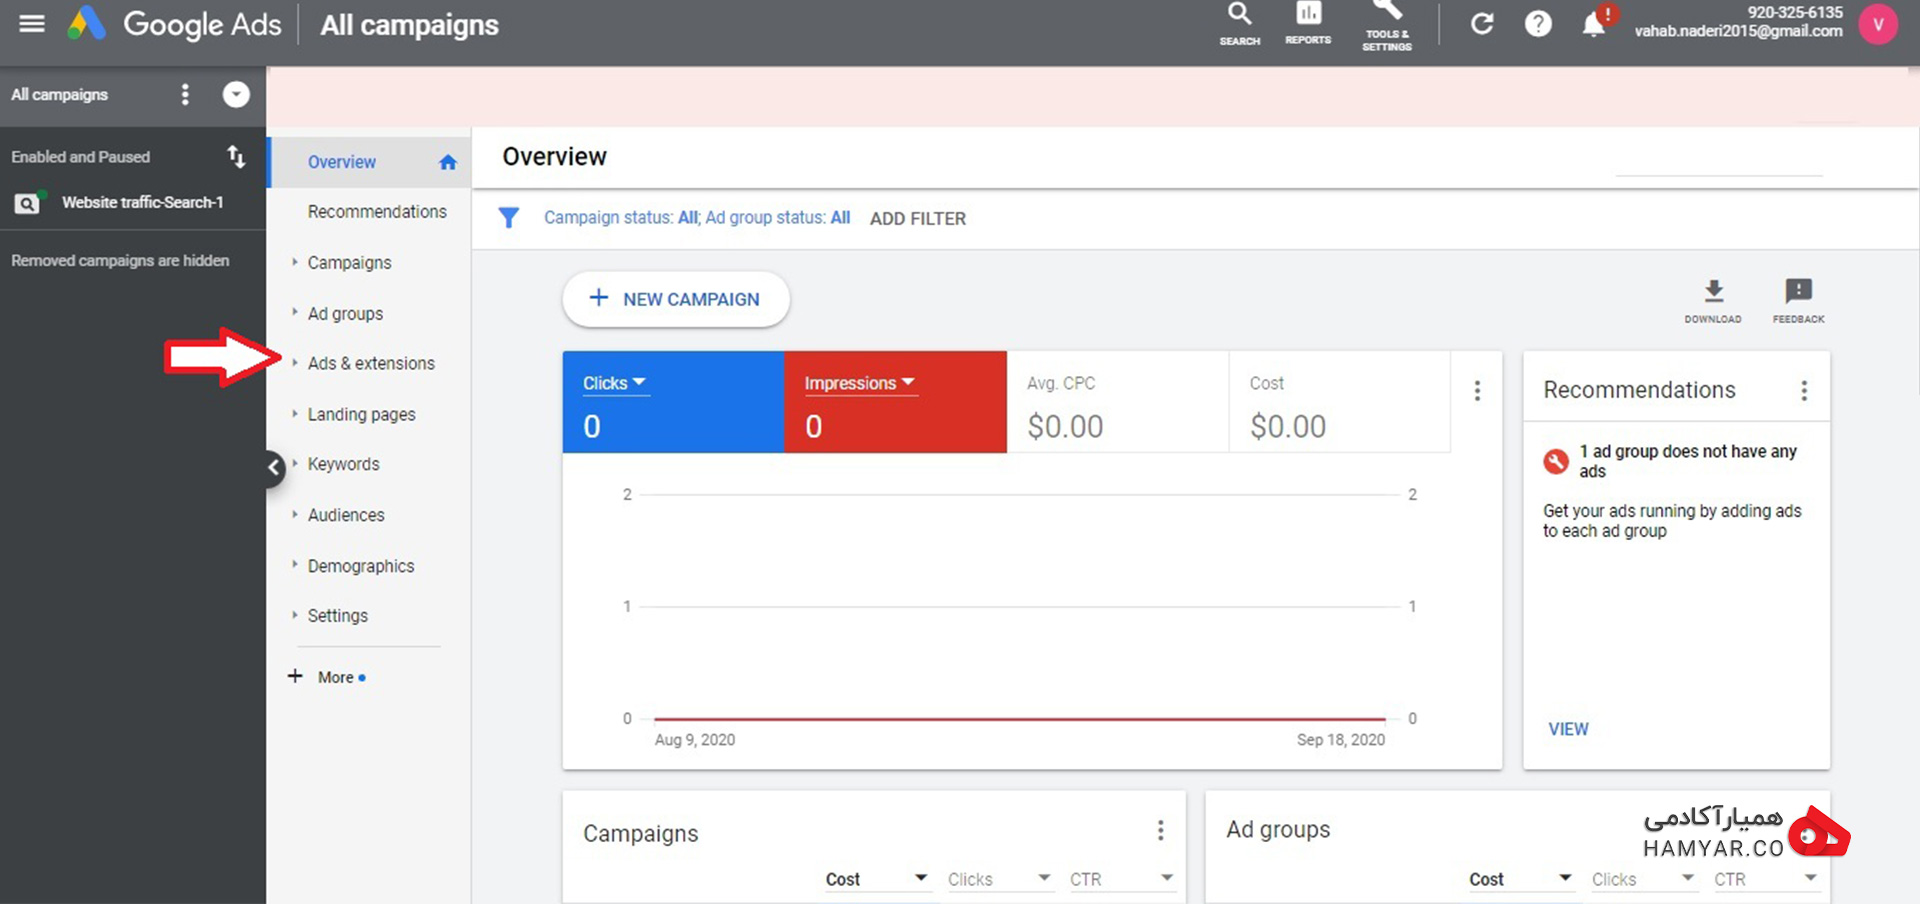Open Clicks dropdown in Ad groups card
Viewport: 1920px width, 904px height.
[1644, 879]
